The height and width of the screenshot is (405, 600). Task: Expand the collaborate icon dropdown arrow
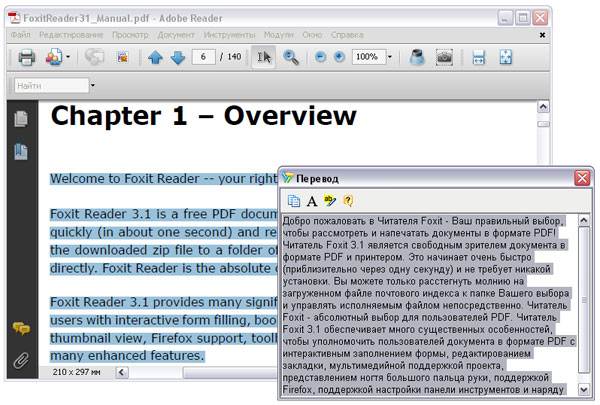tap(68, 57)
